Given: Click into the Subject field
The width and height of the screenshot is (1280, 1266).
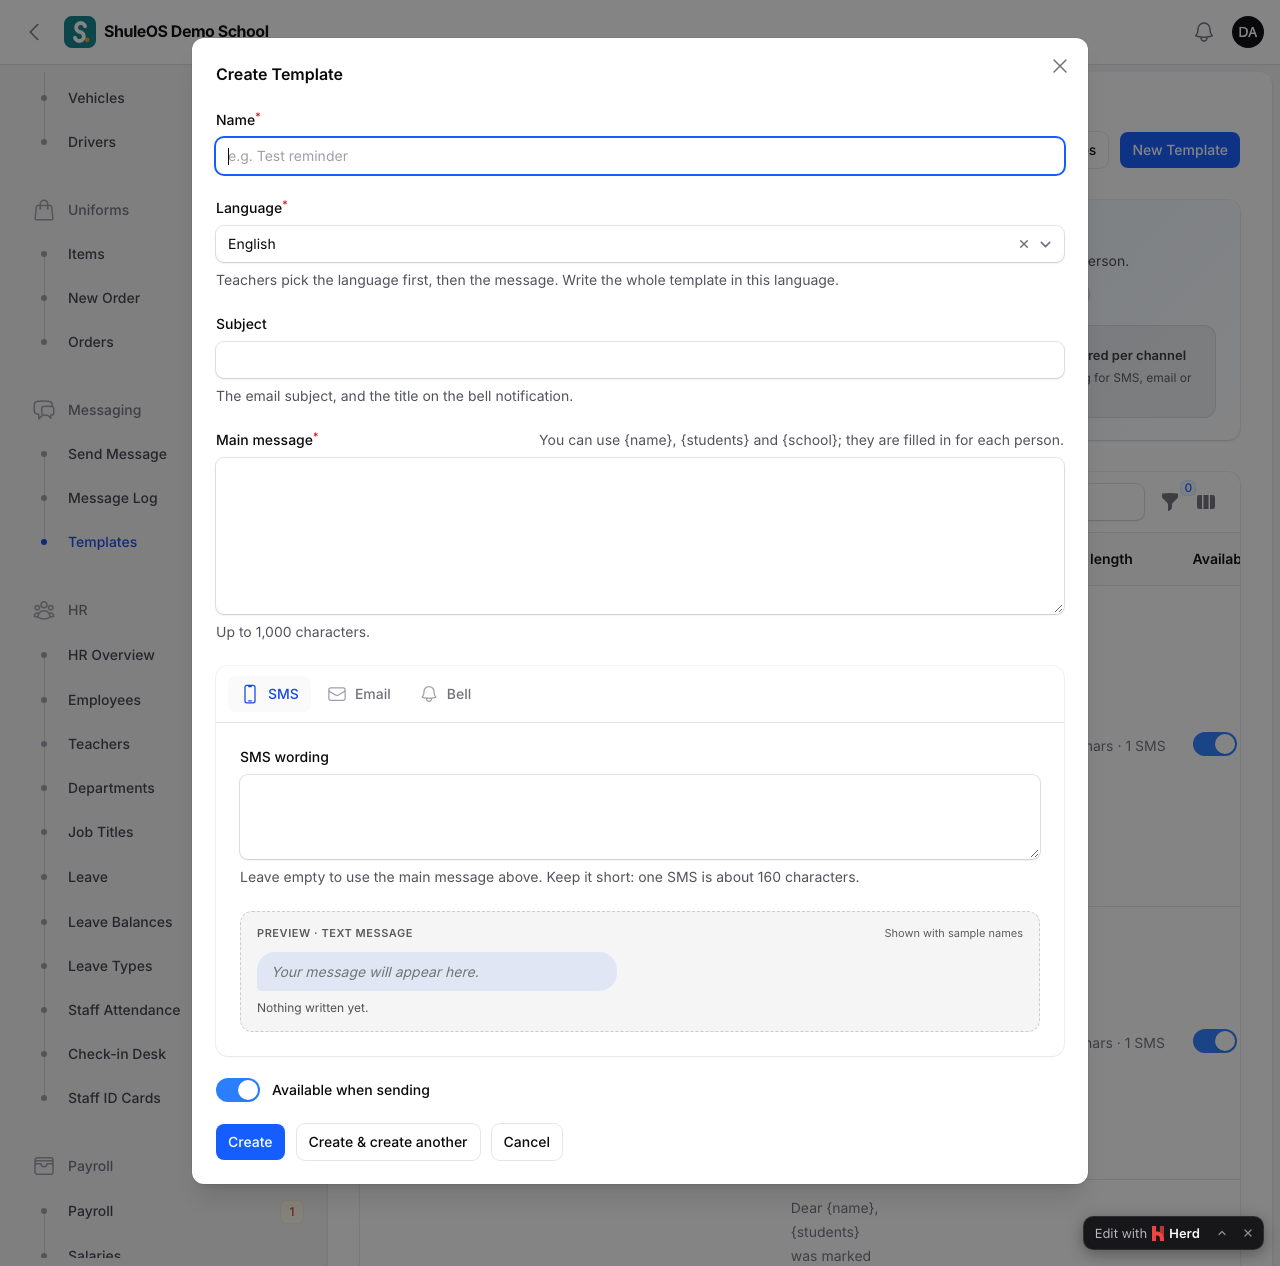Looking at the screenshot, I should (x=640, y=360).
